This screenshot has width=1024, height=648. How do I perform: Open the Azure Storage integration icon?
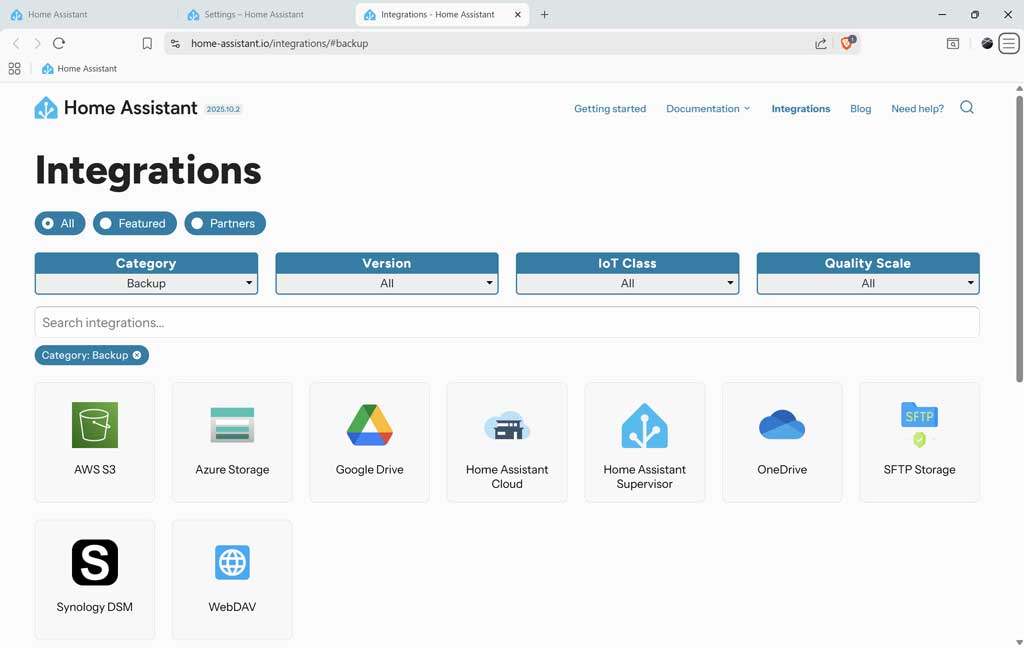[x=232, y=425]
